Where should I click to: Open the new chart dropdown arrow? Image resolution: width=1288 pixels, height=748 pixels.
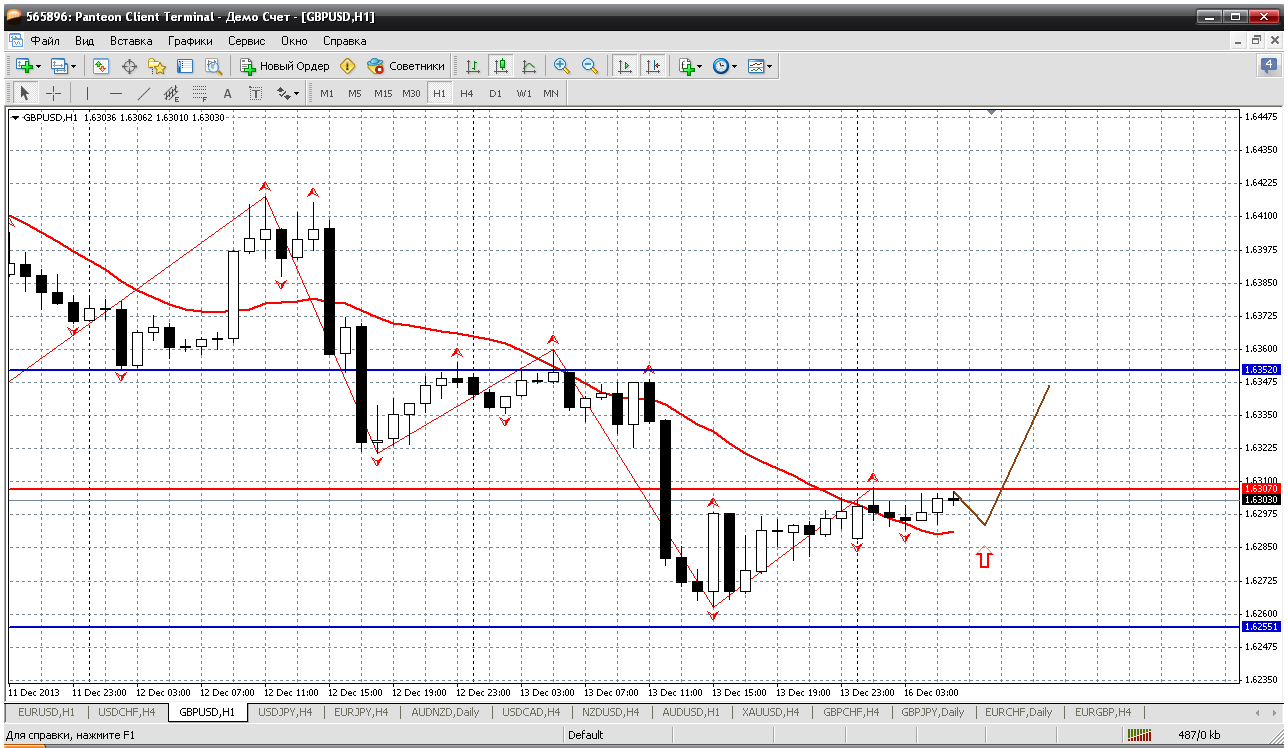(x=38, y=66)
